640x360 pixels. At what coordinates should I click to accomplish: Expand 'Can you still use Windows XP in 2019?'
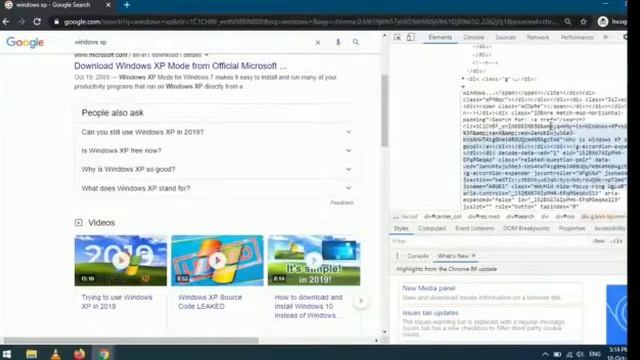click(216, 132)
